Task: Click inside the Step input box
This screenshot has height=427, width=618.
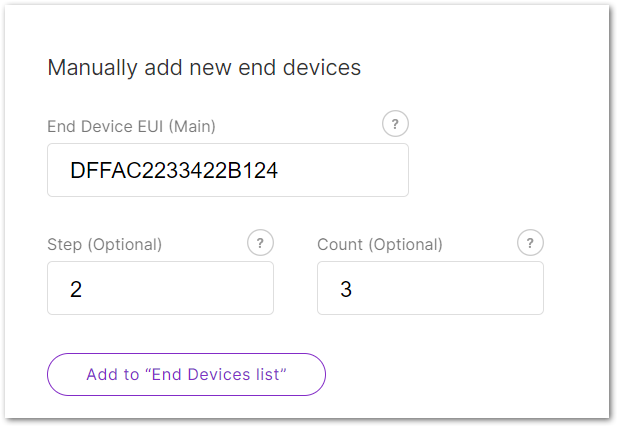Action: (160, 288)
